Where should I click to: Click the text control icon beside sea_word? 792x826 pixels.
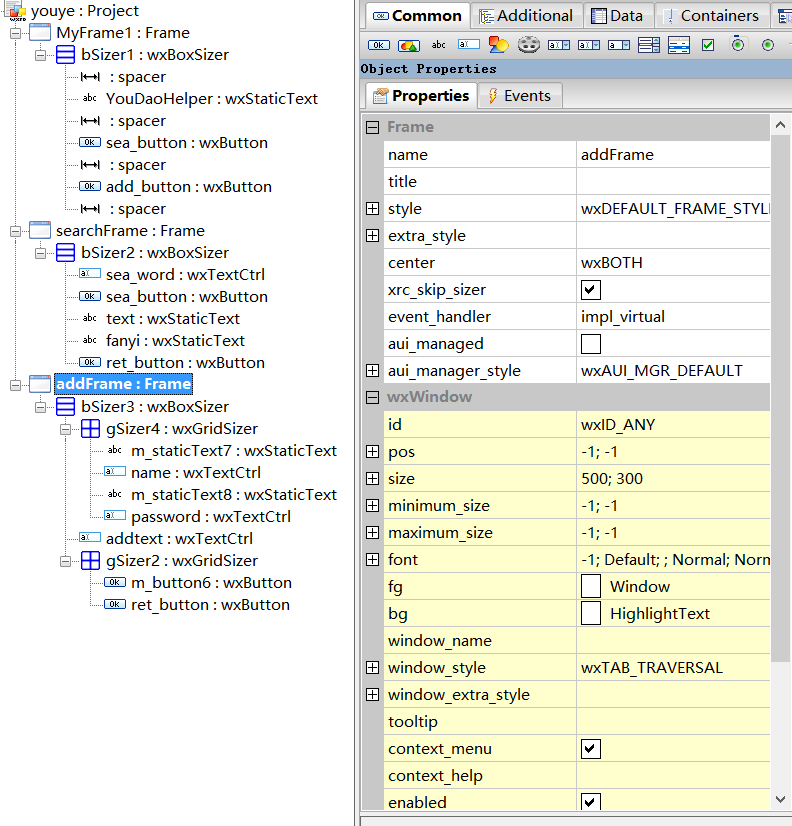point(90,273)
